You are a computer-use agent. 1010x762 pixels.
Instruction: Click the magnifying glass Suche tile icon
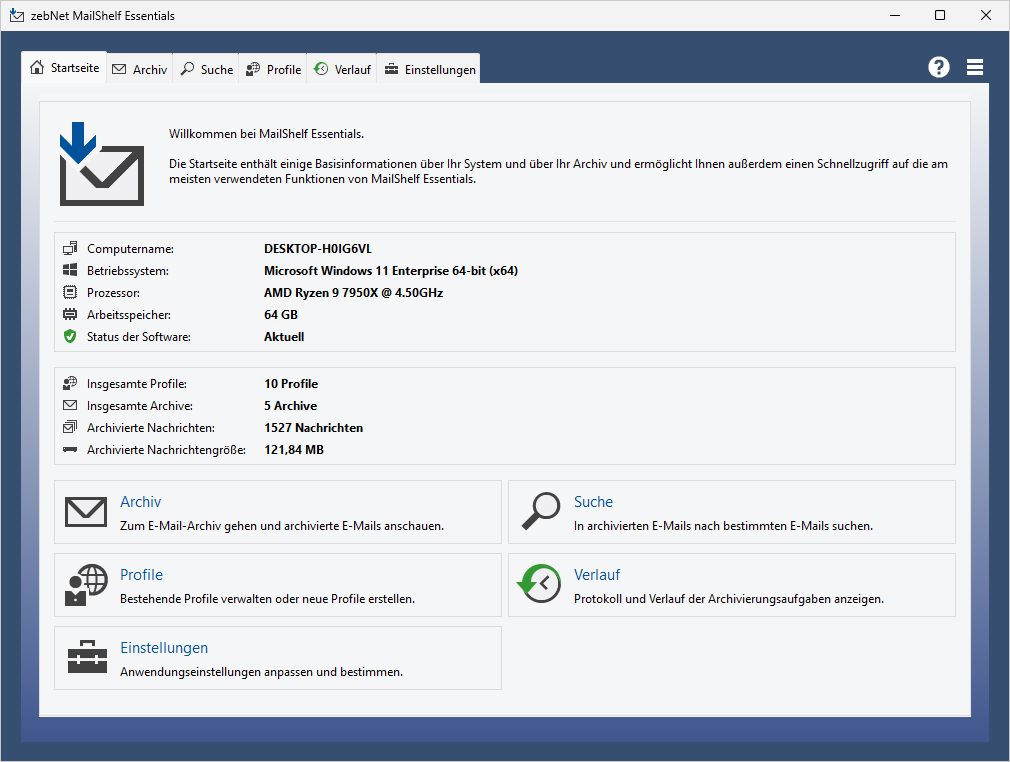(540, 512)
